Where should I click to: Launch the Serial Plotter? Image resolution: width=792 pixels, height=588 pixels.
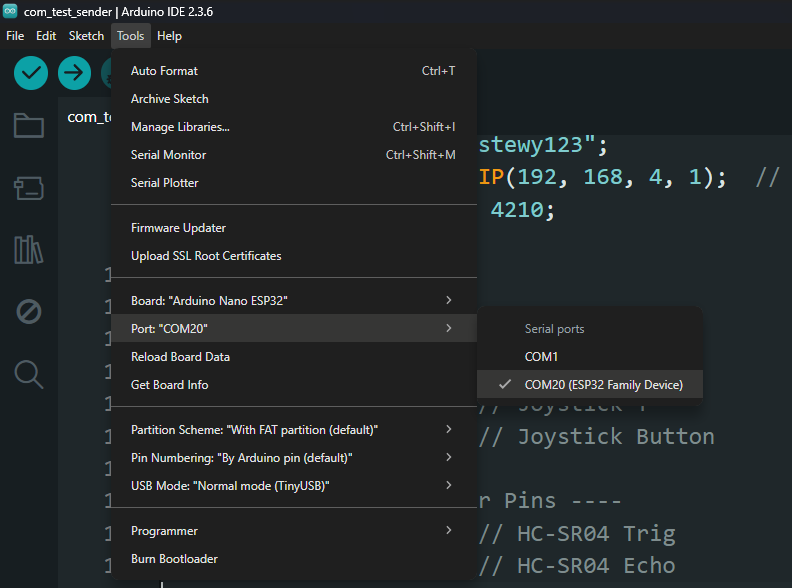(294, 183)
